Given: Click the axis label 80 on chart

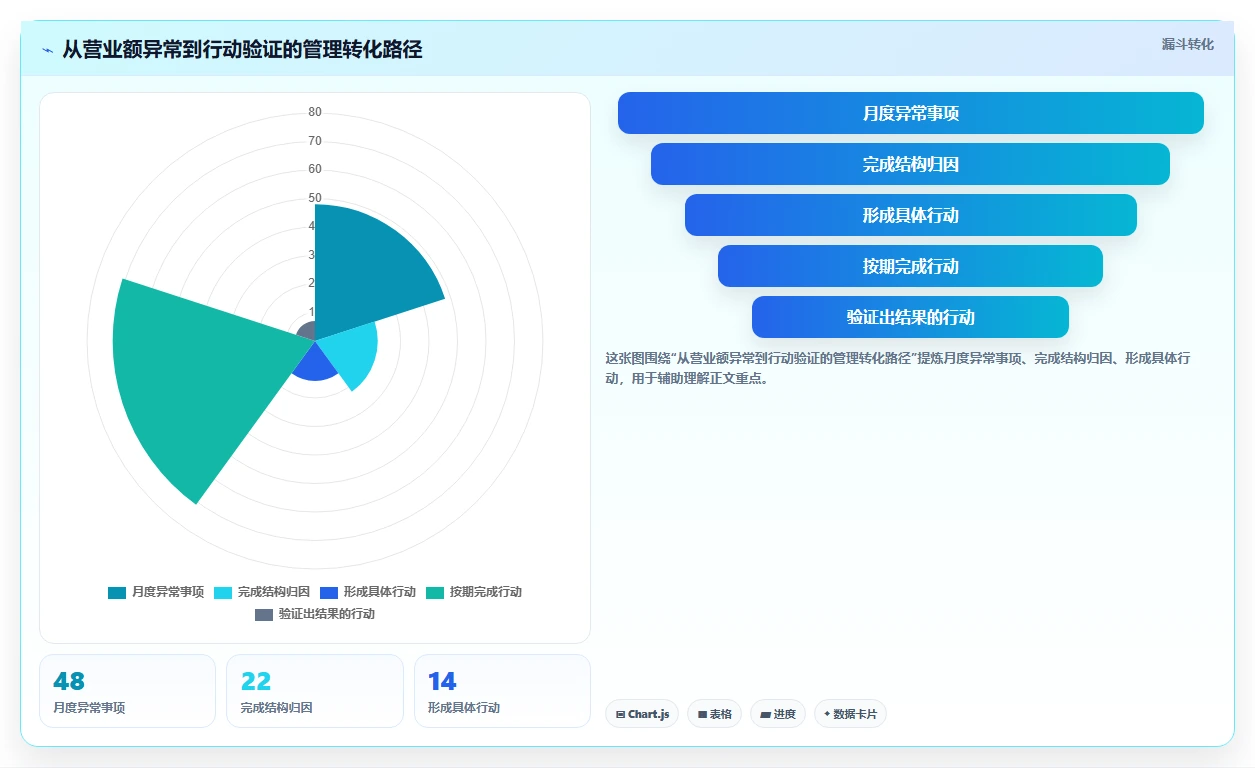Looking at the screenshot, I should point(315,112).
